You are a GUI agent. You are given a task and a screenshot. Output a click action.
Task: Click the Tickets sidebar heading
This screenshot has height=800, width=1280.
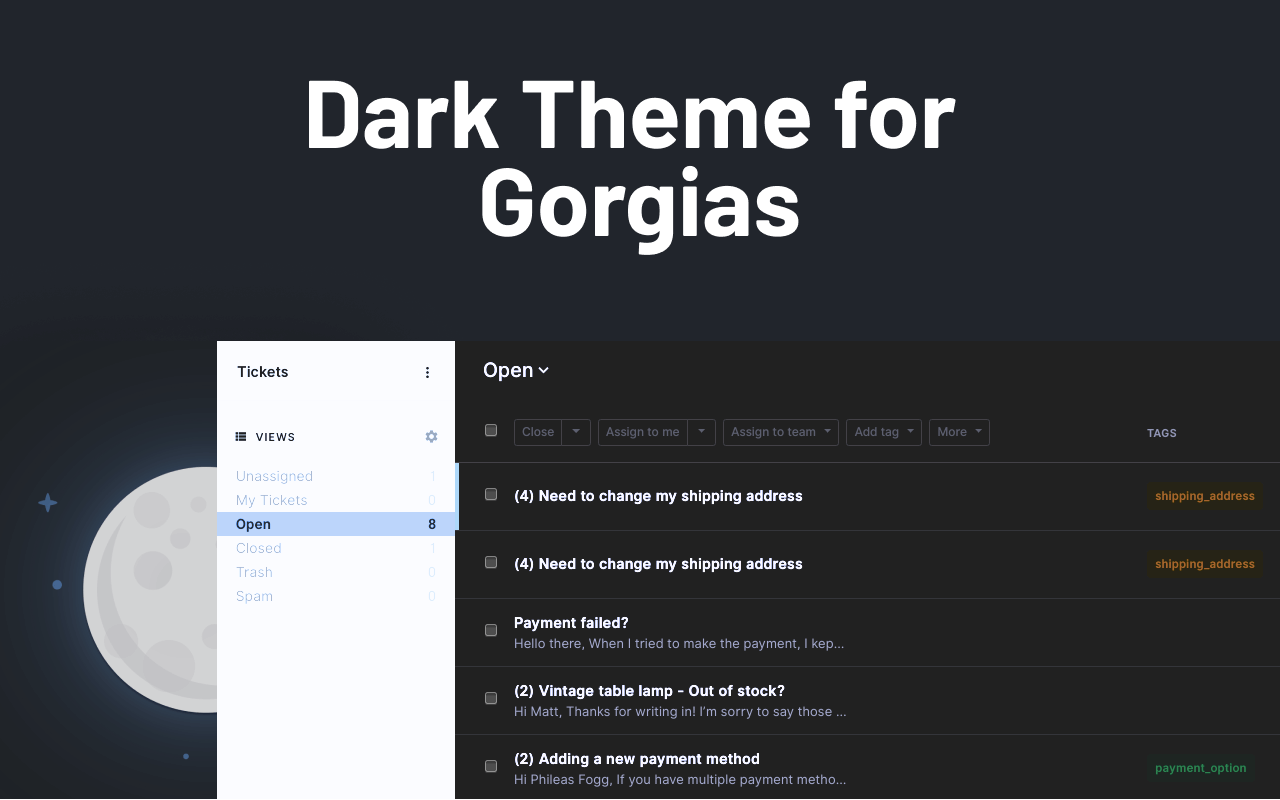point(263,372)
